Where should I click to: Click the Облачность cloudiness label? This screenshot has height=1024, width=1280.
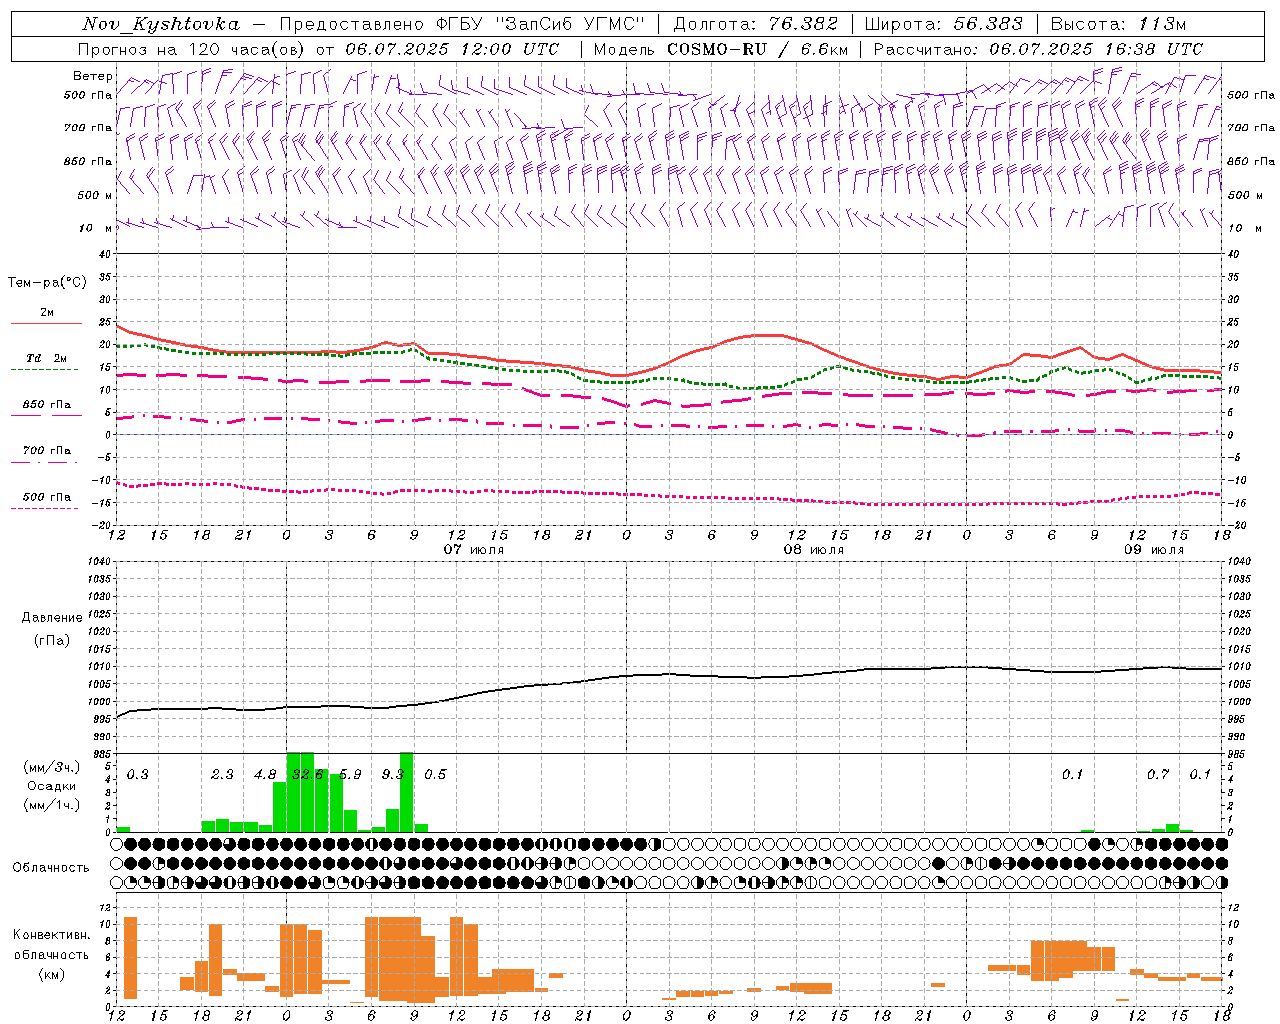[x=51, y=868]
